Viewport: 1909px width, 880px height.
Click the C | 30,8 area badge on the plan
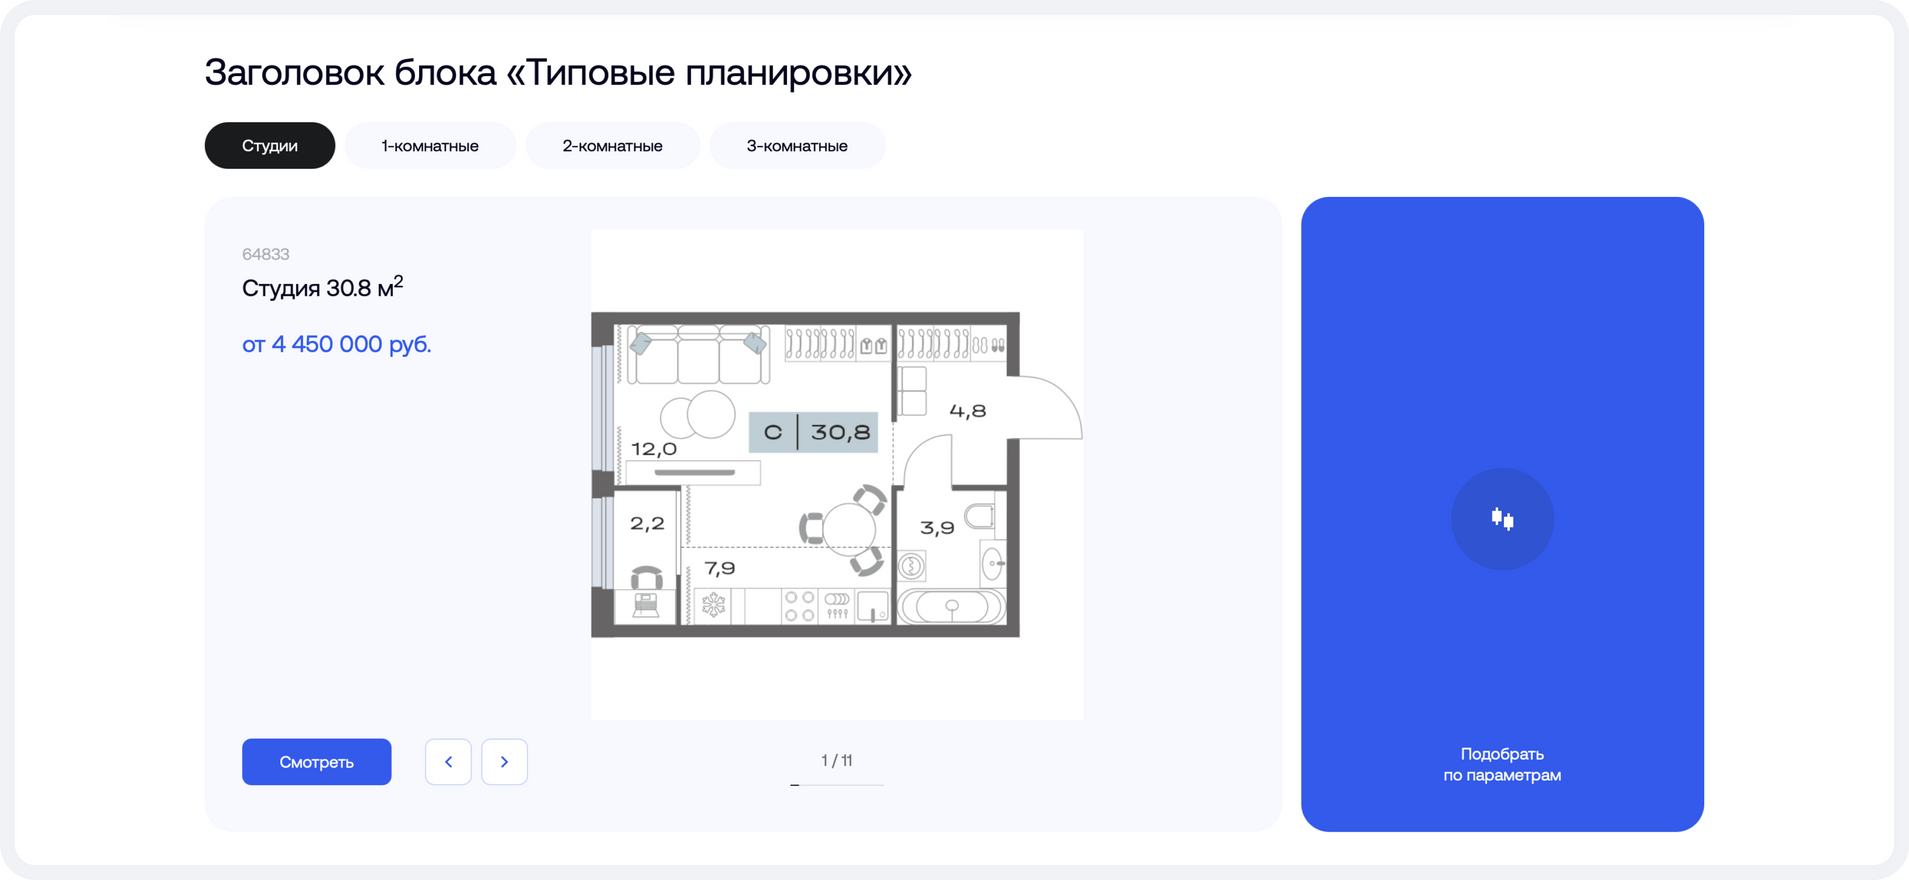coord(814,432)
